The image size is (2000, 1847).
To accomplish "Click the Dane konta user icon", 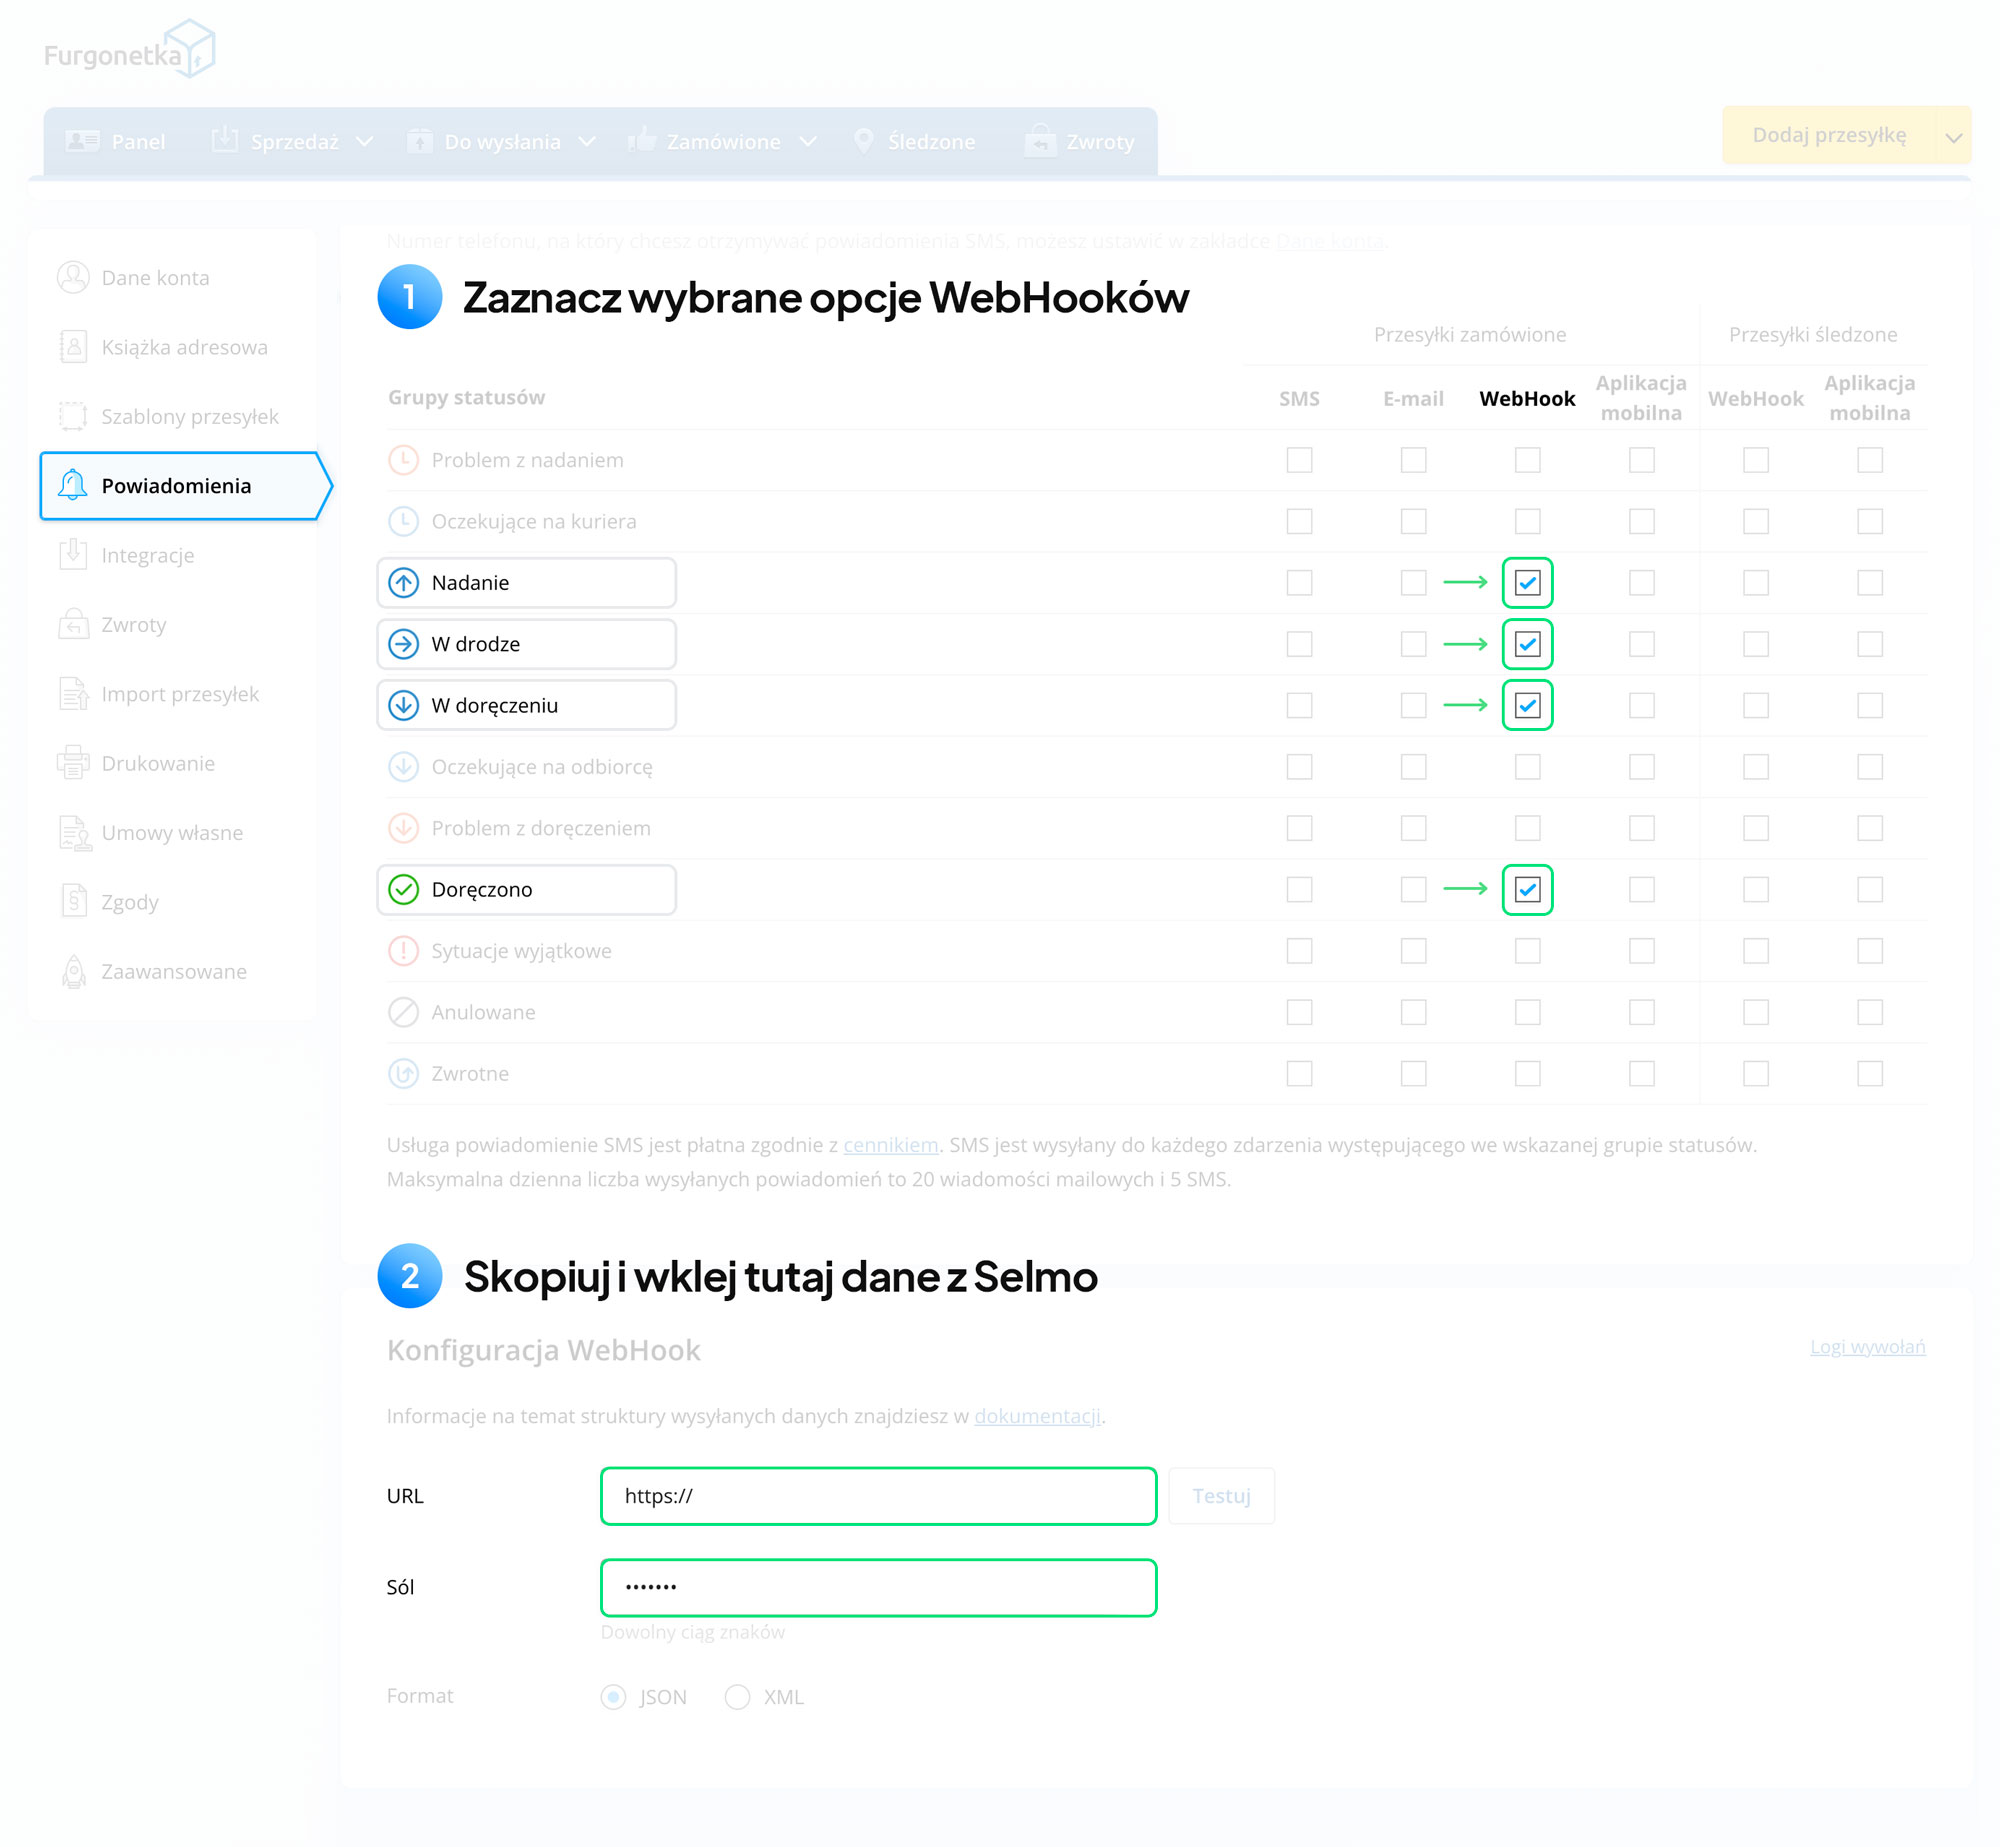I will click(72, 277).
